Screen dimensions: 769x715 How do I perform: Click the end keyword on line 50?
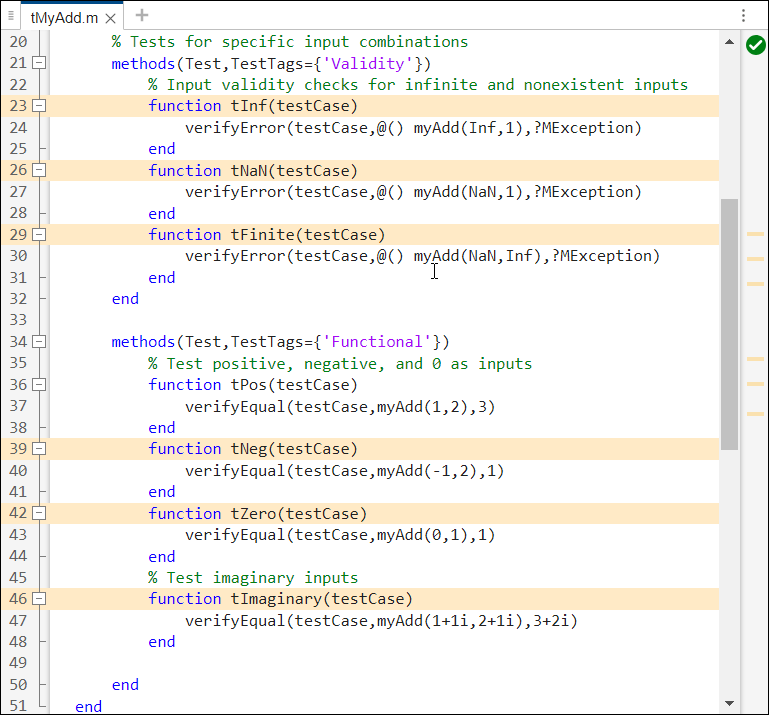(125, 685)
